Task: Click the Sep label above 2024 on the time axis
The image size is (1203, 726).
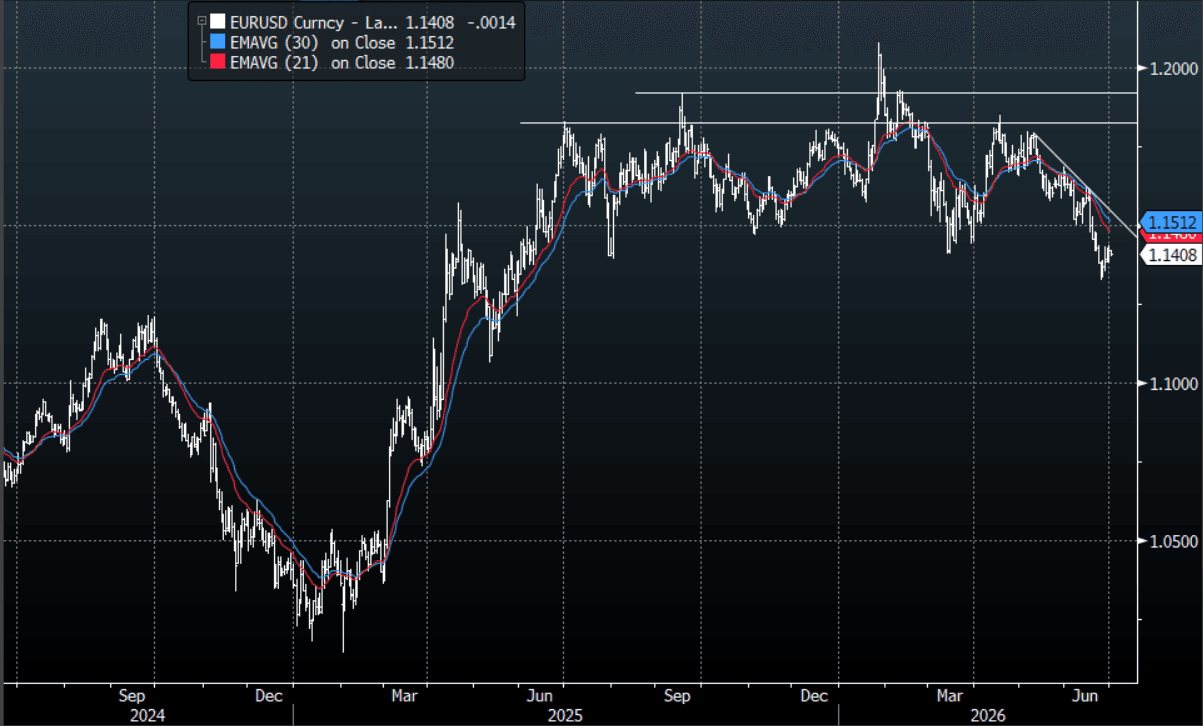Action: coord(133,695)
